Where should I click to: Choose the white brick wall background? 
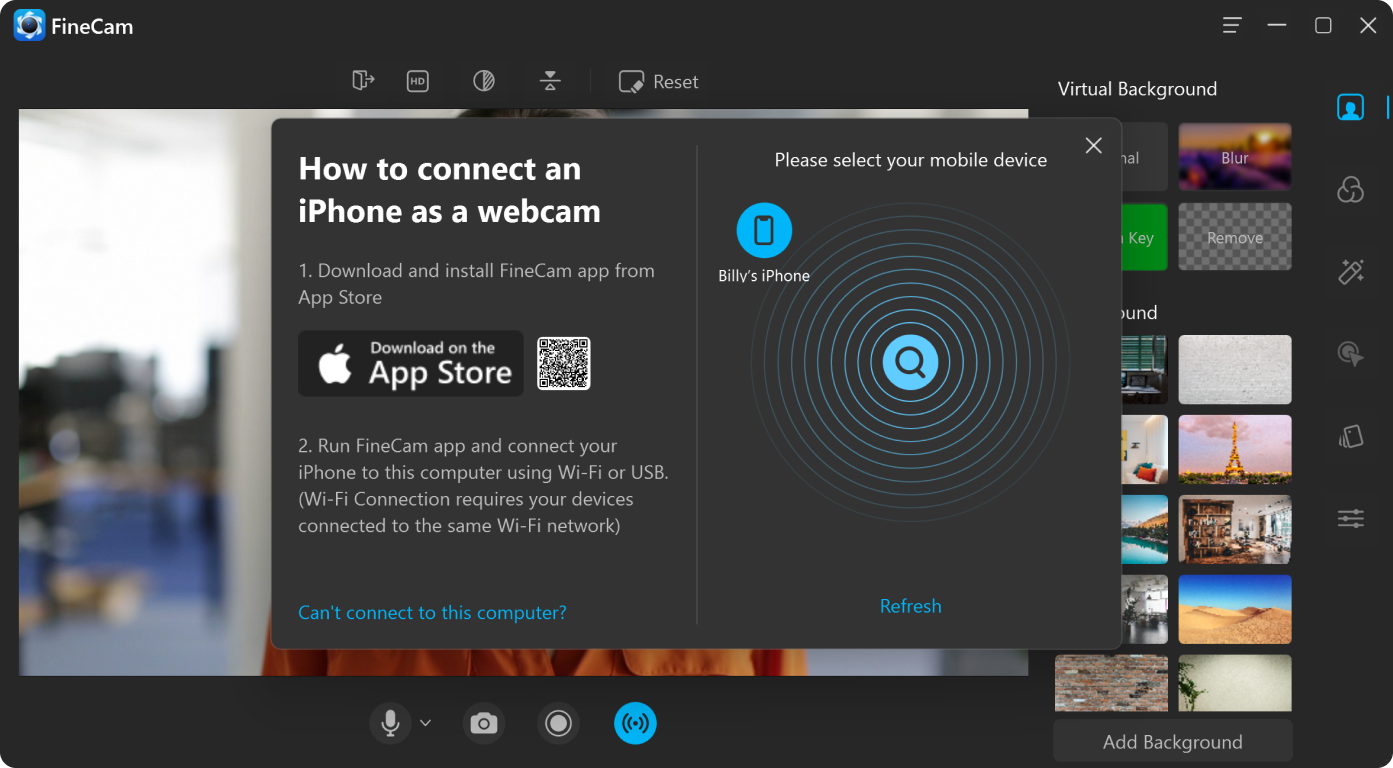click(1235, 369)
